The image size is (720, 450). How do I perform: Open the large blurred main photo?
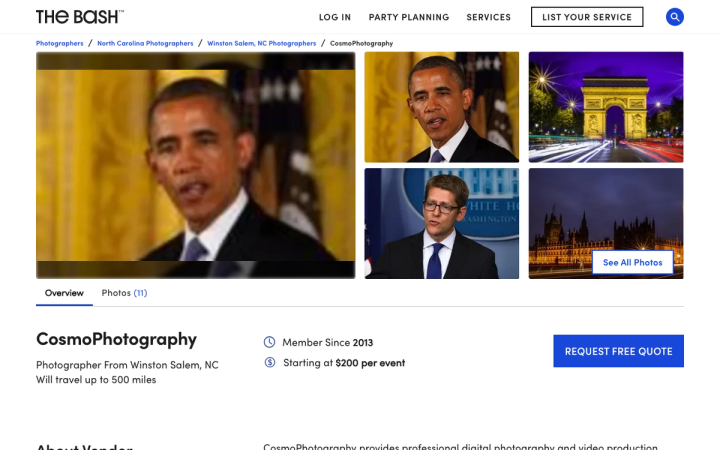pos(196,165)
